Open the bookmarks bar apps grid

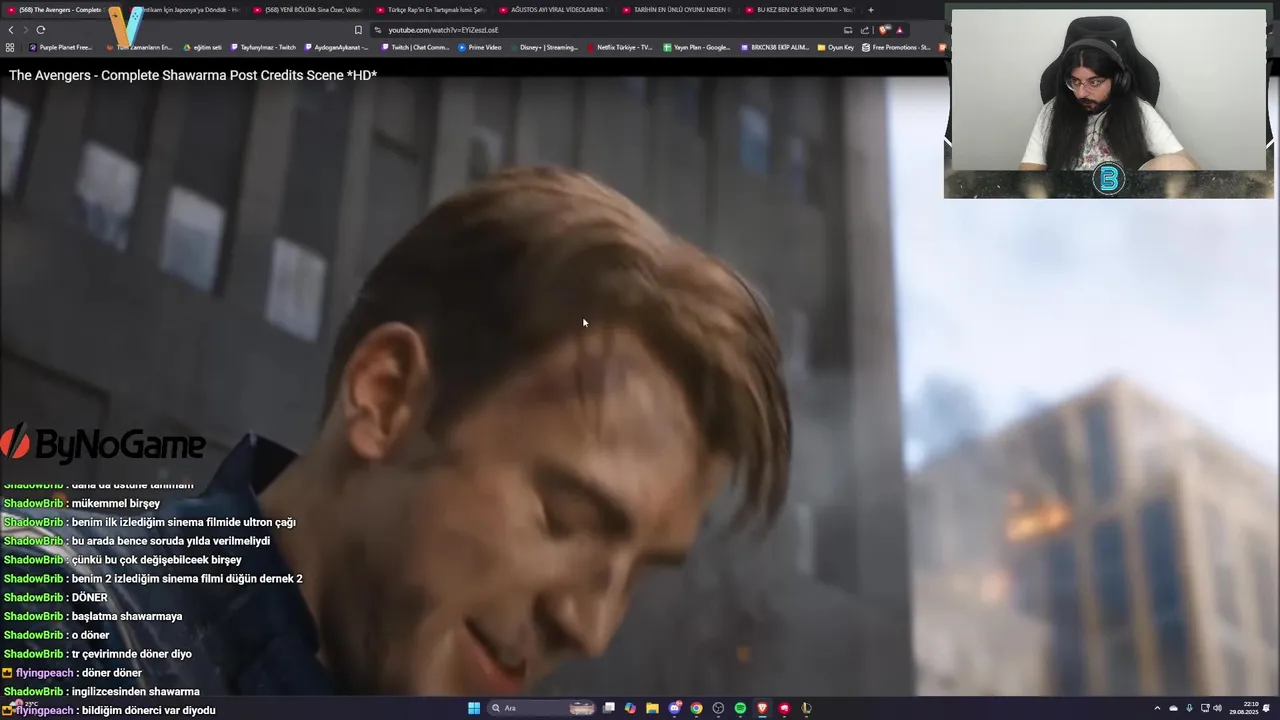click(x=10, y=47)
